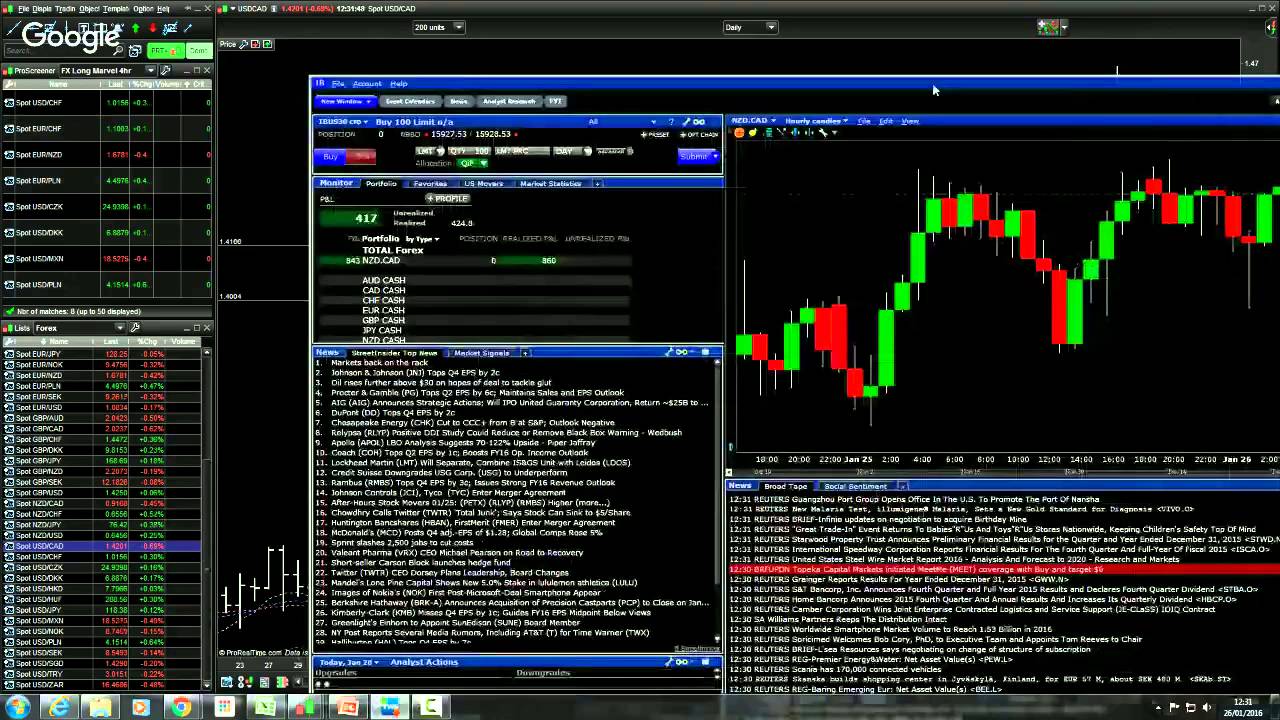The image size is (1280, 720).
Task: Open the media player taskbar icon
Action: pos(139,707)
